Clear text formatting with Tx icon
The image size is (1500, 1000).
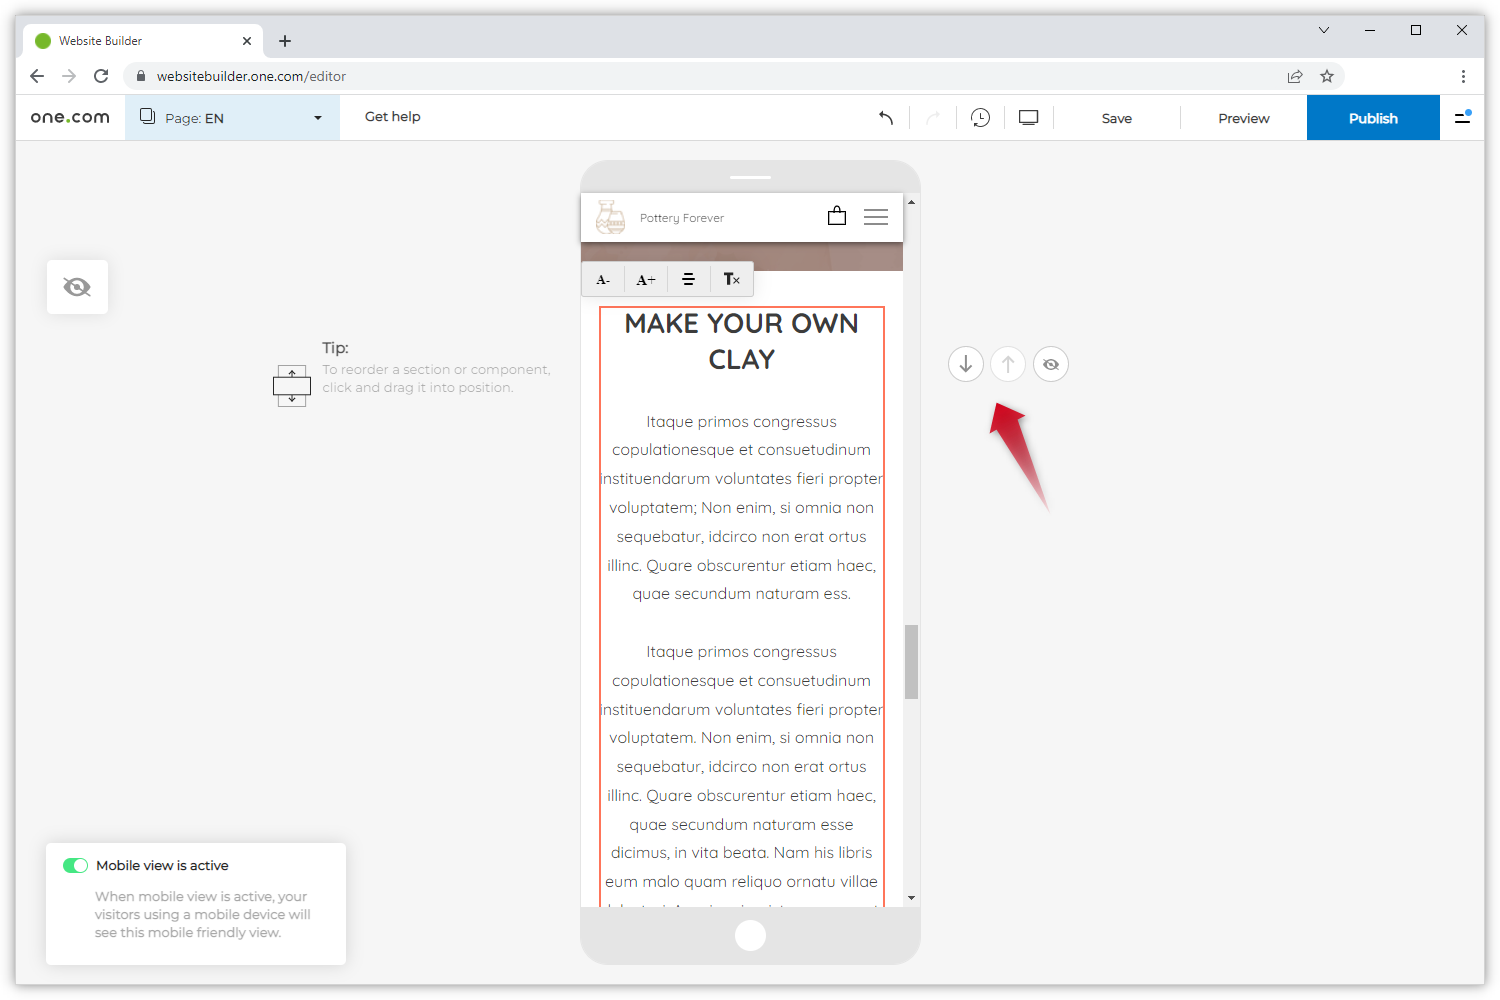point(732,280)
